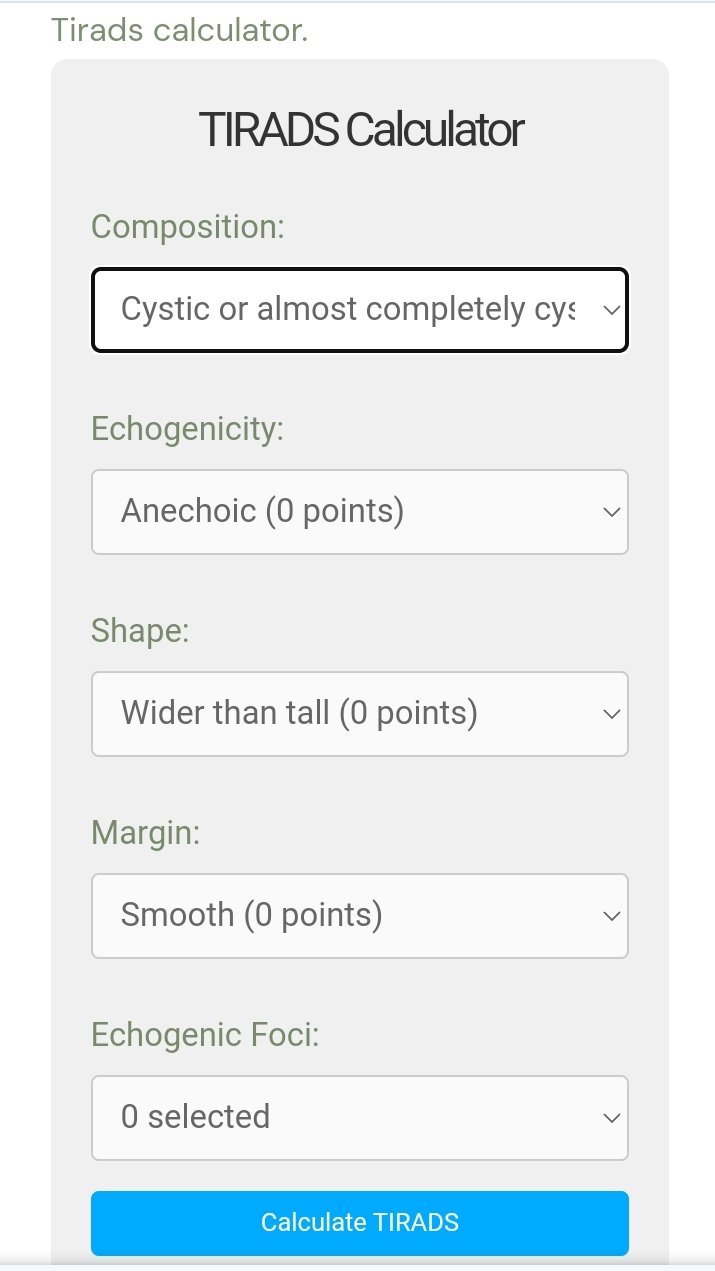
Task: Click the chevron on the Echogenicity dropdown
Action: [612, 512]
